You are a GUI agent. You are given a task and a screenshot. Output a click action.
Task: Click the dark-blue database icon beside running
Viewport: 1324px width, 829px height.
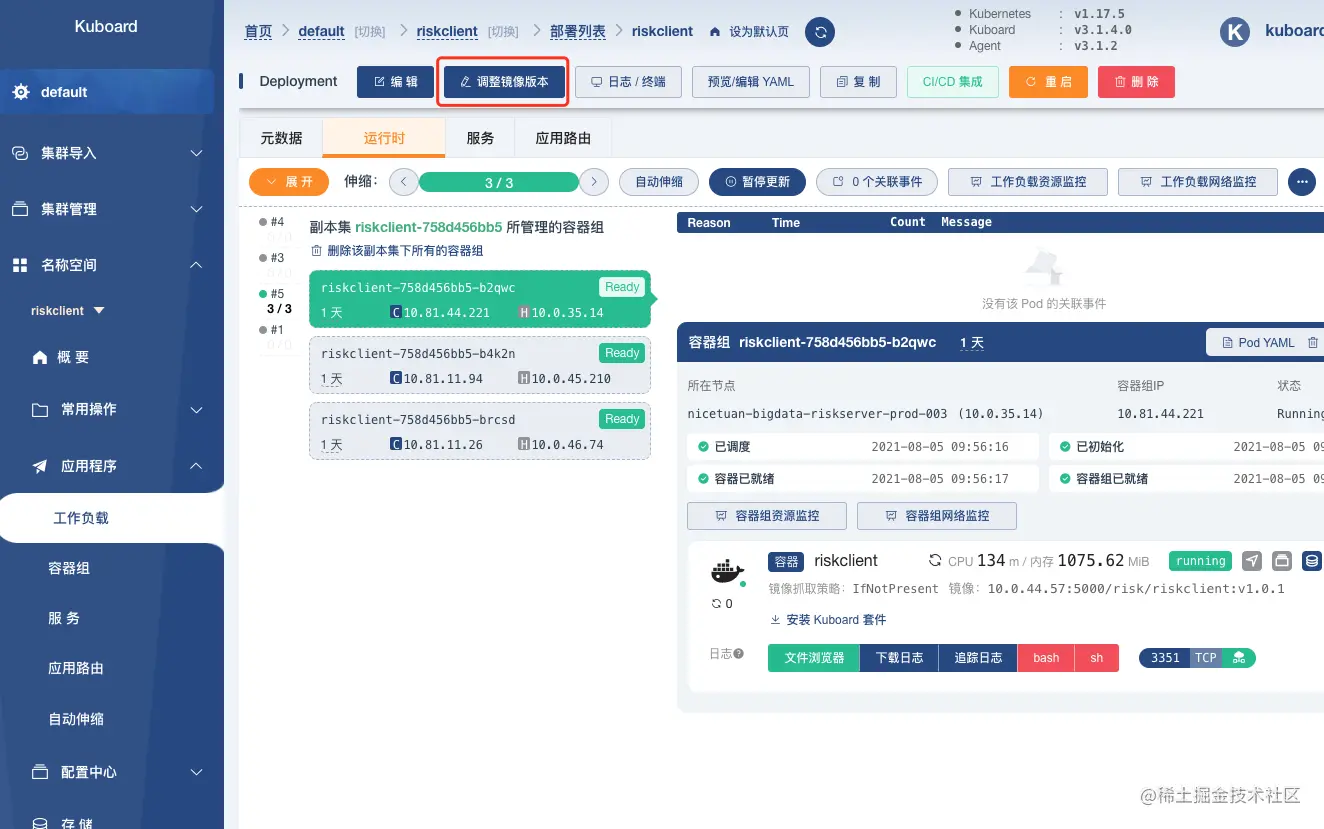[x=1313, y=561]
